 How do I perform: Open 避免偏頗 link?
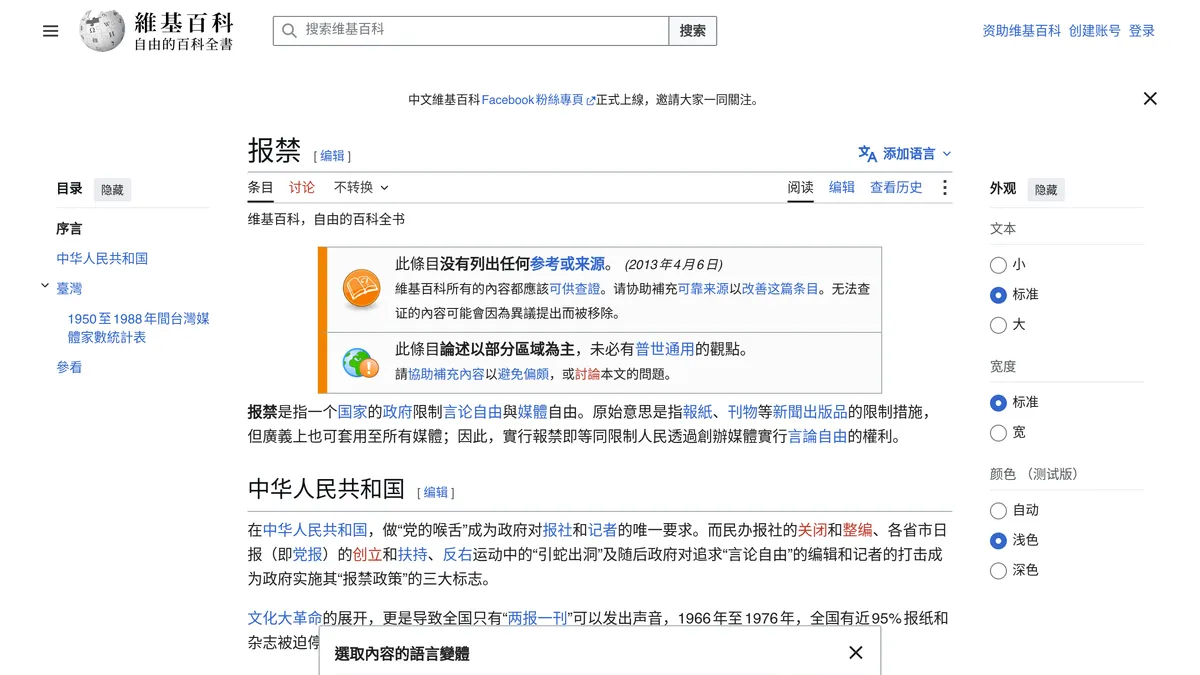click(524, 374)
